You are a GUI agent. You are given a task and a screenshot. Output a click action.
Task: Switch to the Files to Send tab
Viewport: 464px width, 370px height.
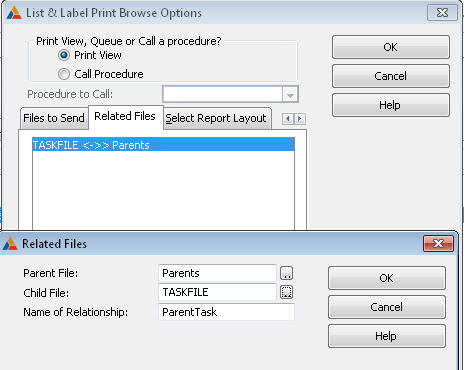[54, 118]
